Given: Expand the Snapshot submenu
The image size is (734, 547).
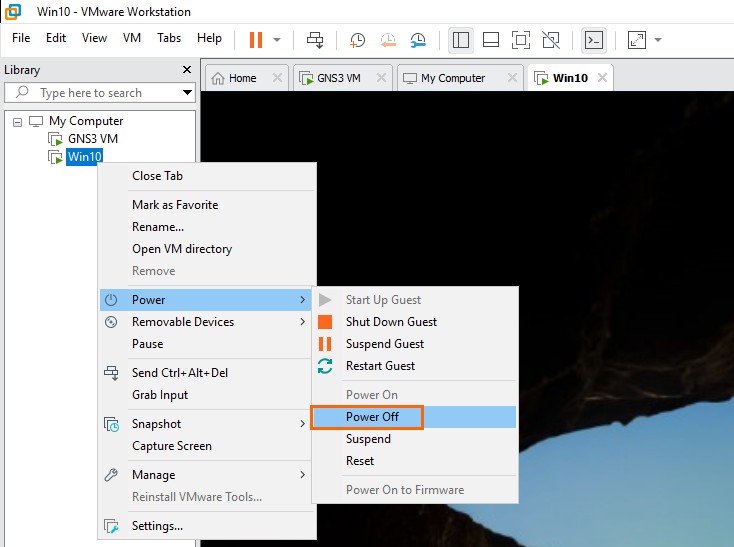Looking at the screenshot, I should pos(206,424).
